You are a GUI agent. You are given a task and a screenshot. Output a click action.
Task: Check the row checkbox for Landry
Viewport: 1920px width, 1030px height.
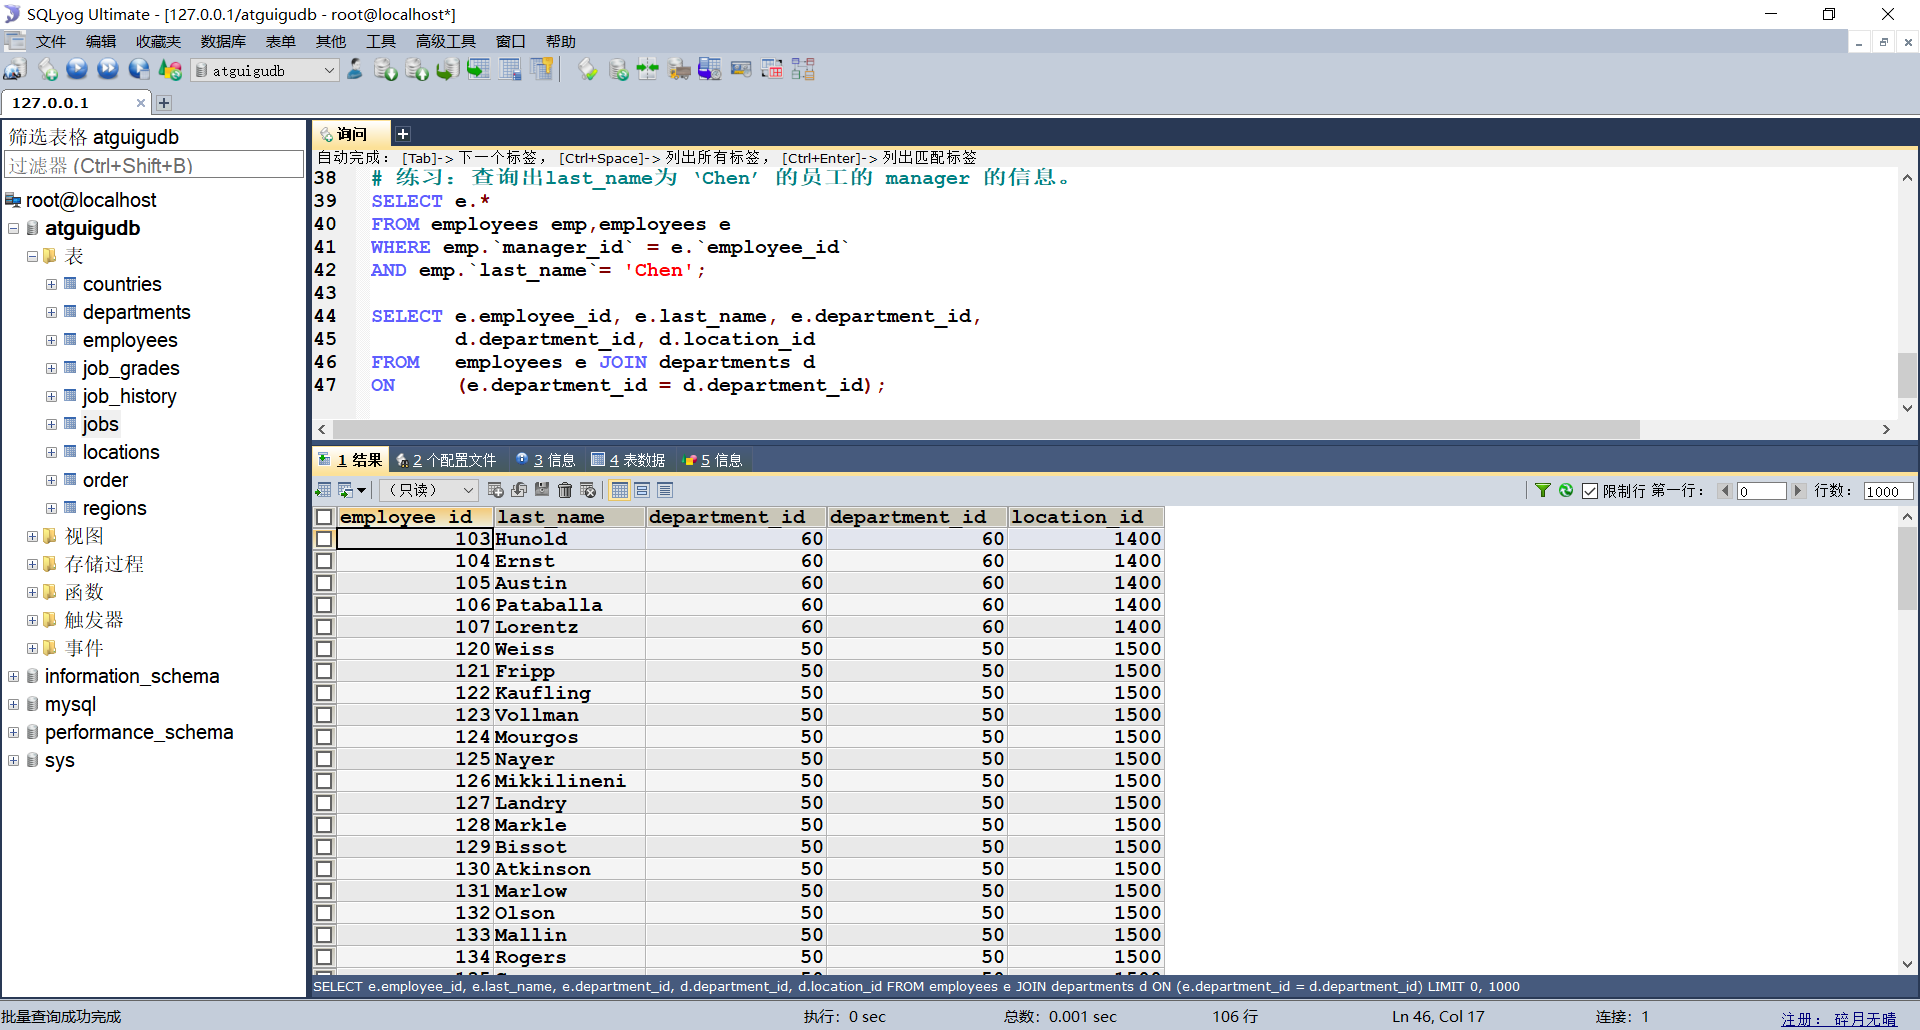point(324,803)
